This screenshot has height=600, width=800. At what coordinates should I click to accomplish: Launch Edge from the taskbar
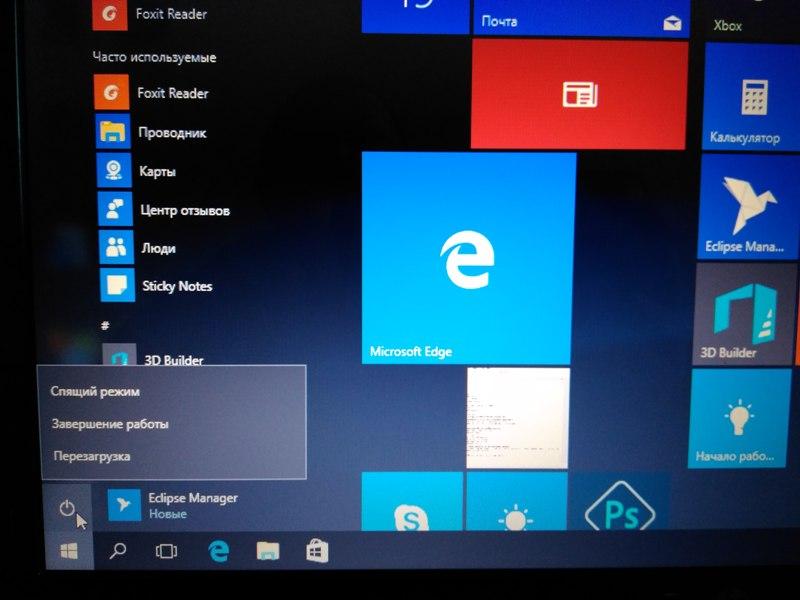(219, 551)
